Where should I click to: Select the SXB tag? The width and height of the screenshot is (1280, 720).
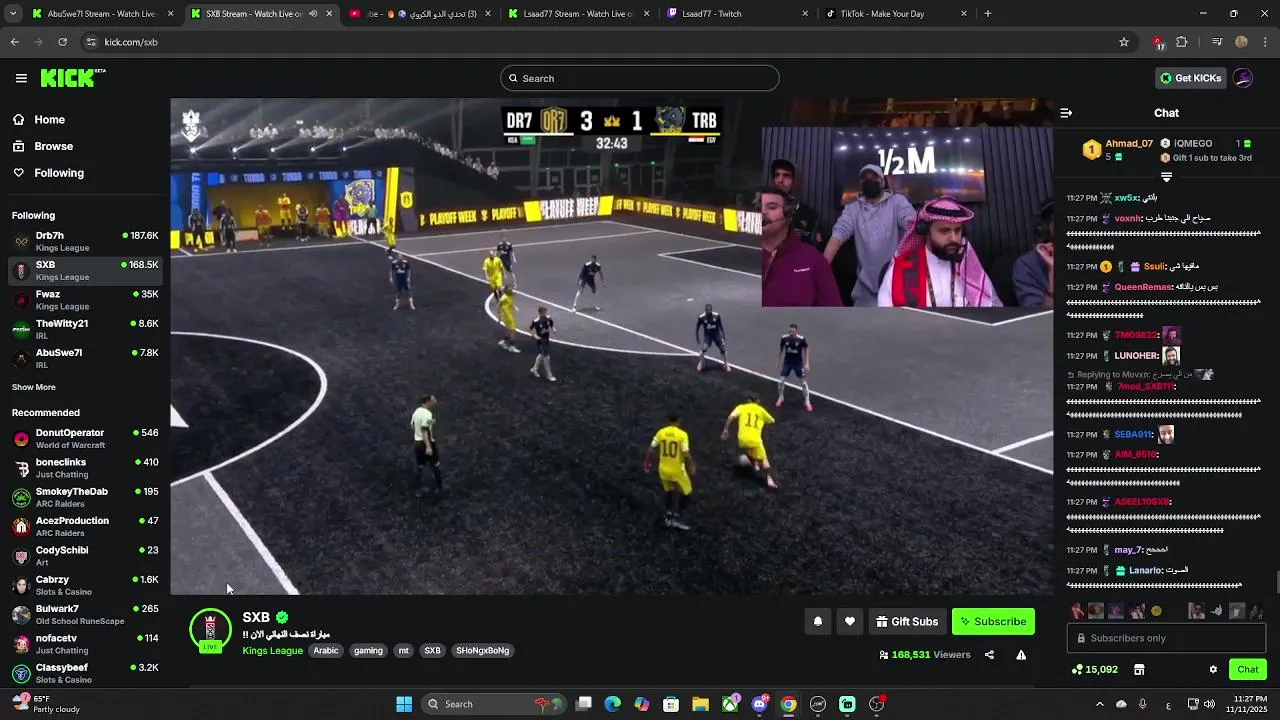click(432, 650)
